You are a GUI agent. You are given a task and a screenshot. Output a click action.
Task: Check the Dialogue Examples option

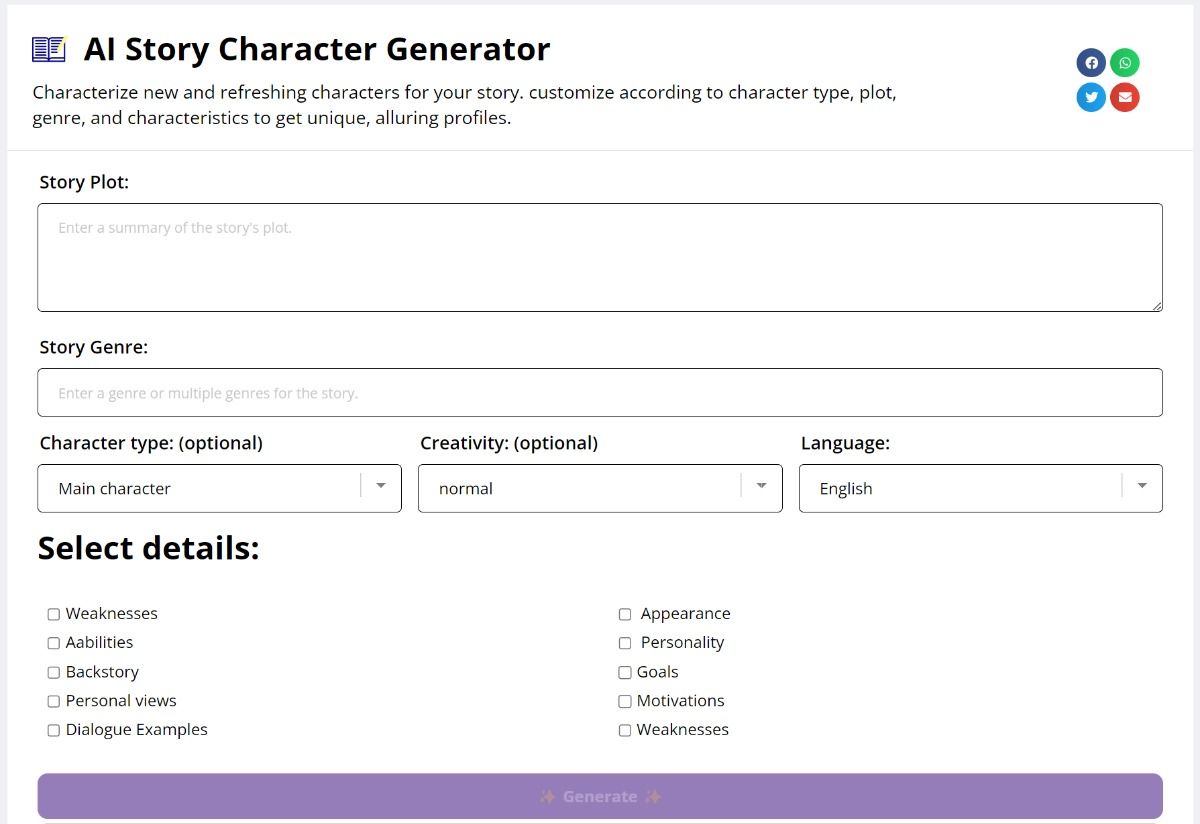[53, 730]
